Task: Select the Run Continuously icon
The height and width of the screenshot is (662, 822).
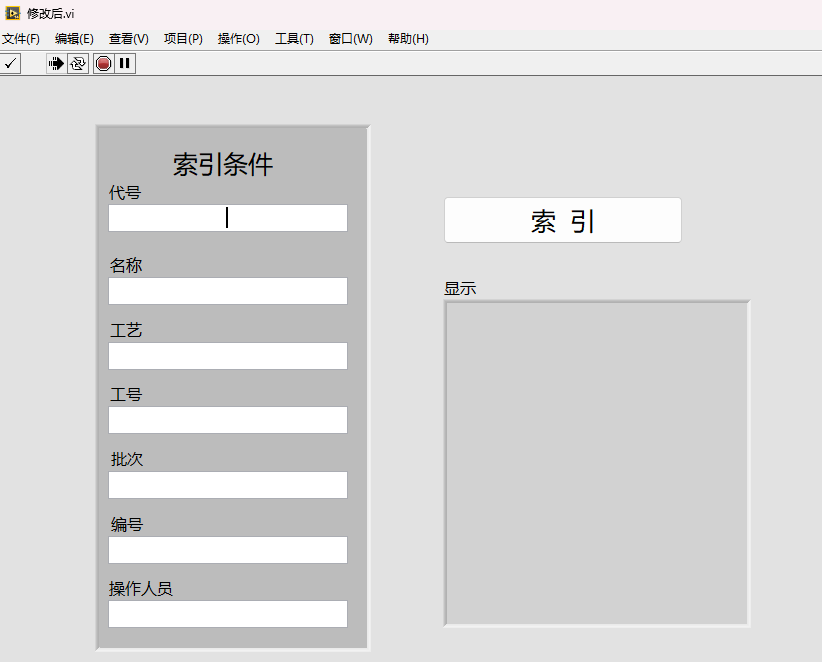Action: [77, 63]
